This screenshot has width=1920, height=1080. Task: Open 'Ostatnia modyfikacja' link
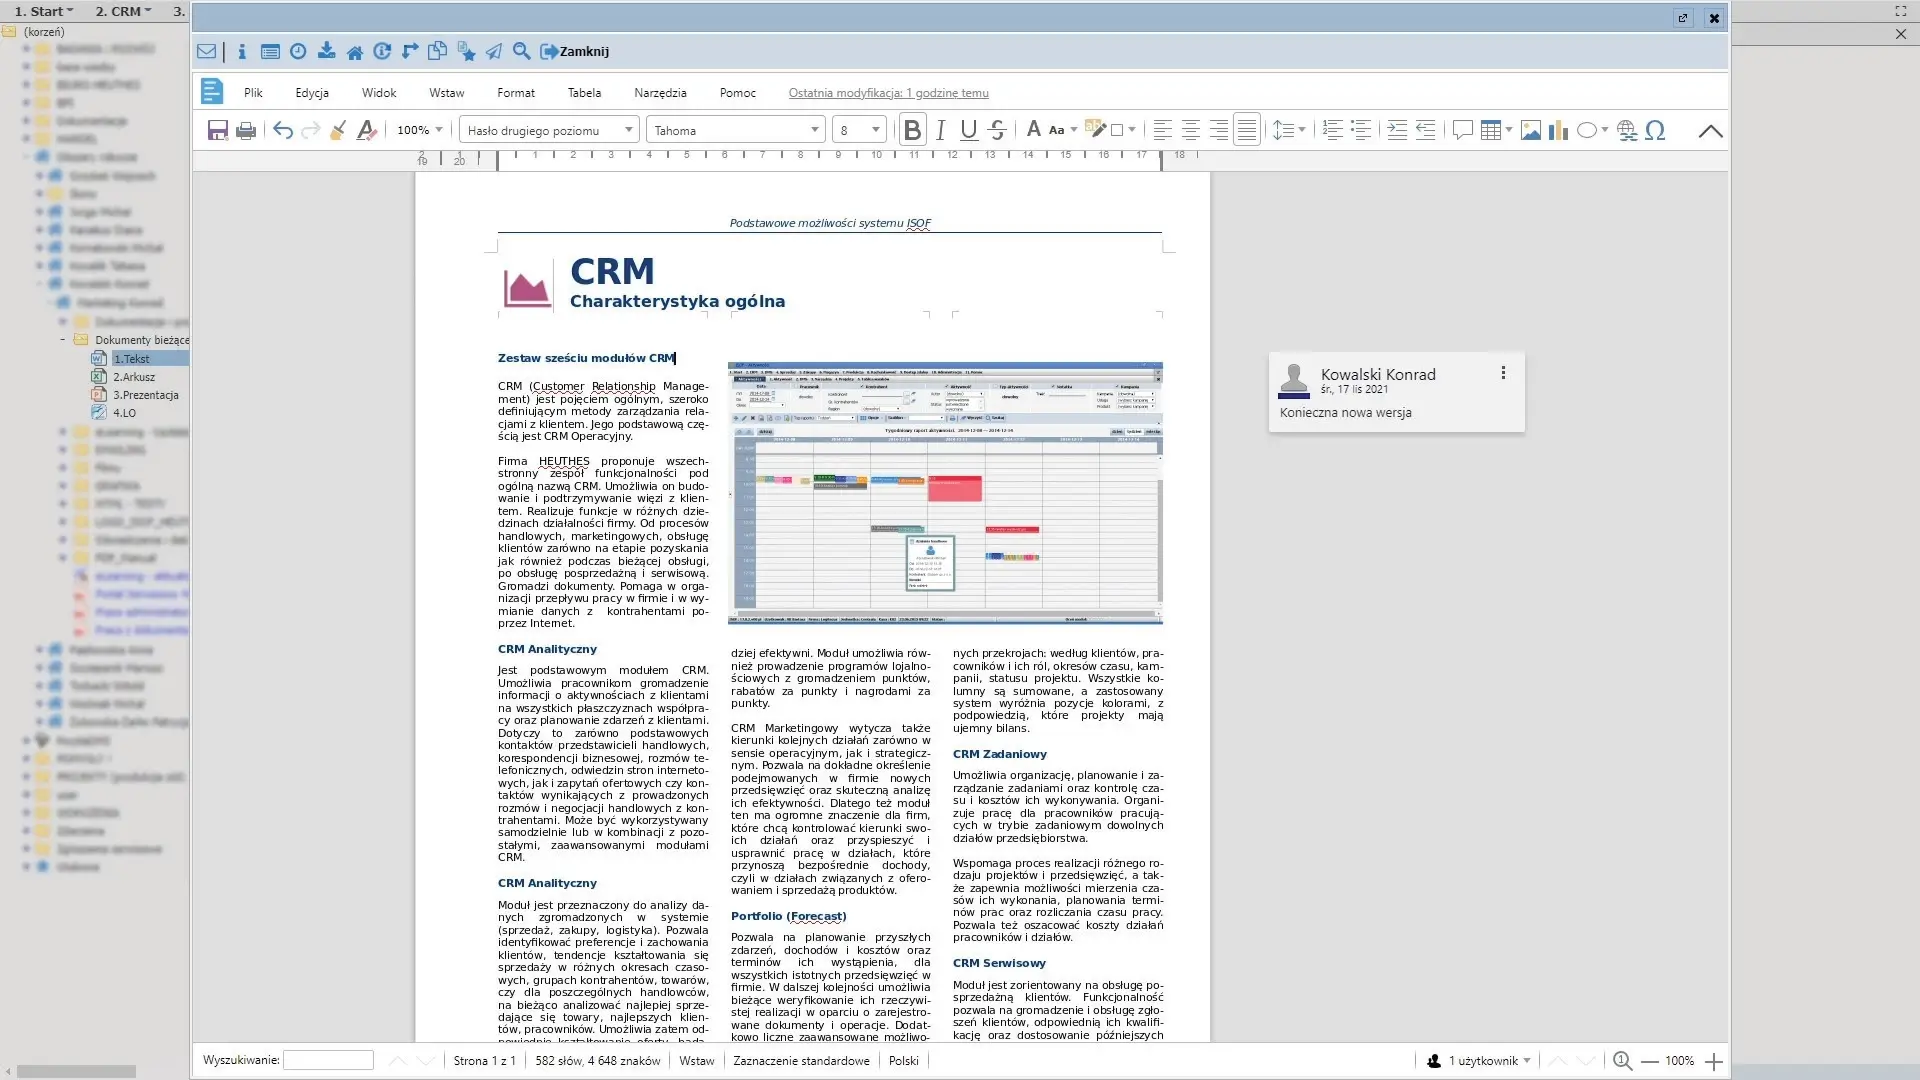(888, 93)
